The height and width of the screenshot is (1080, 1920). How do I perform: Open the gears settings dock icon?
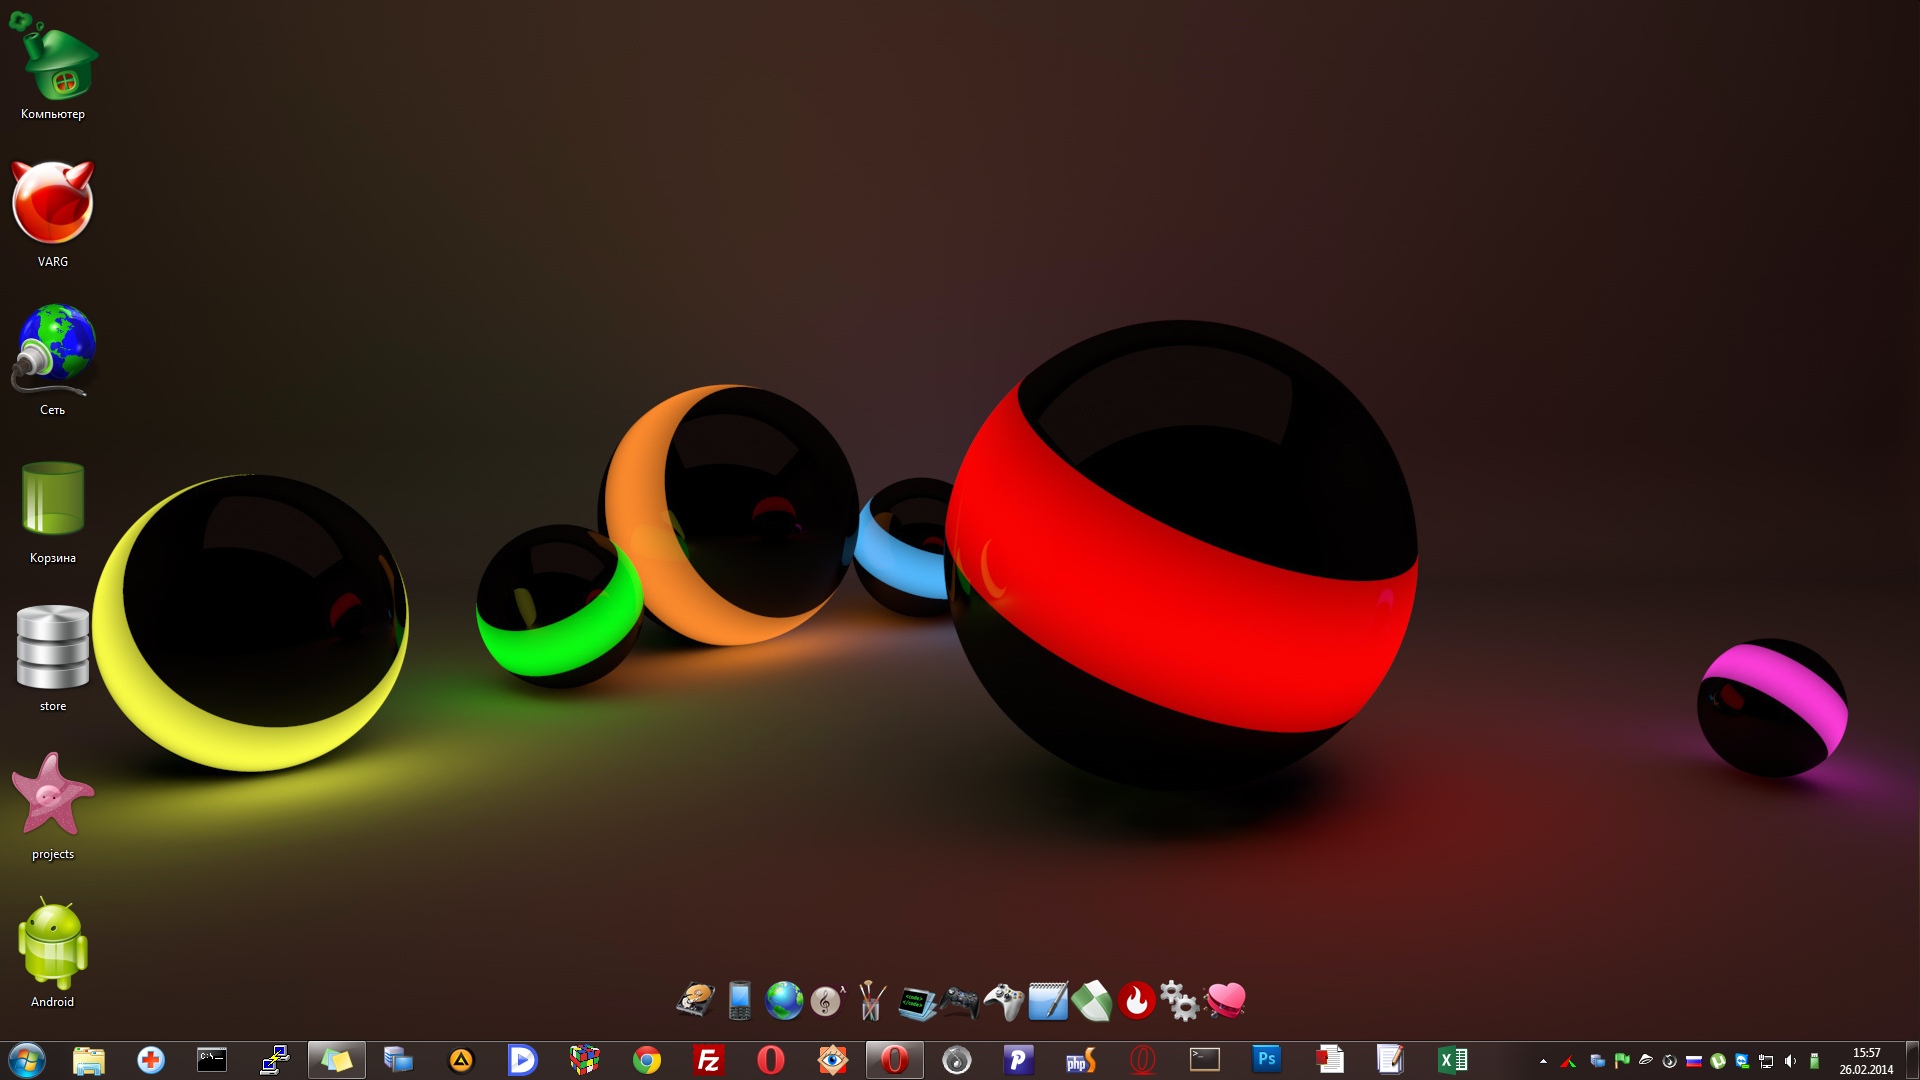click(1180, 1001)
